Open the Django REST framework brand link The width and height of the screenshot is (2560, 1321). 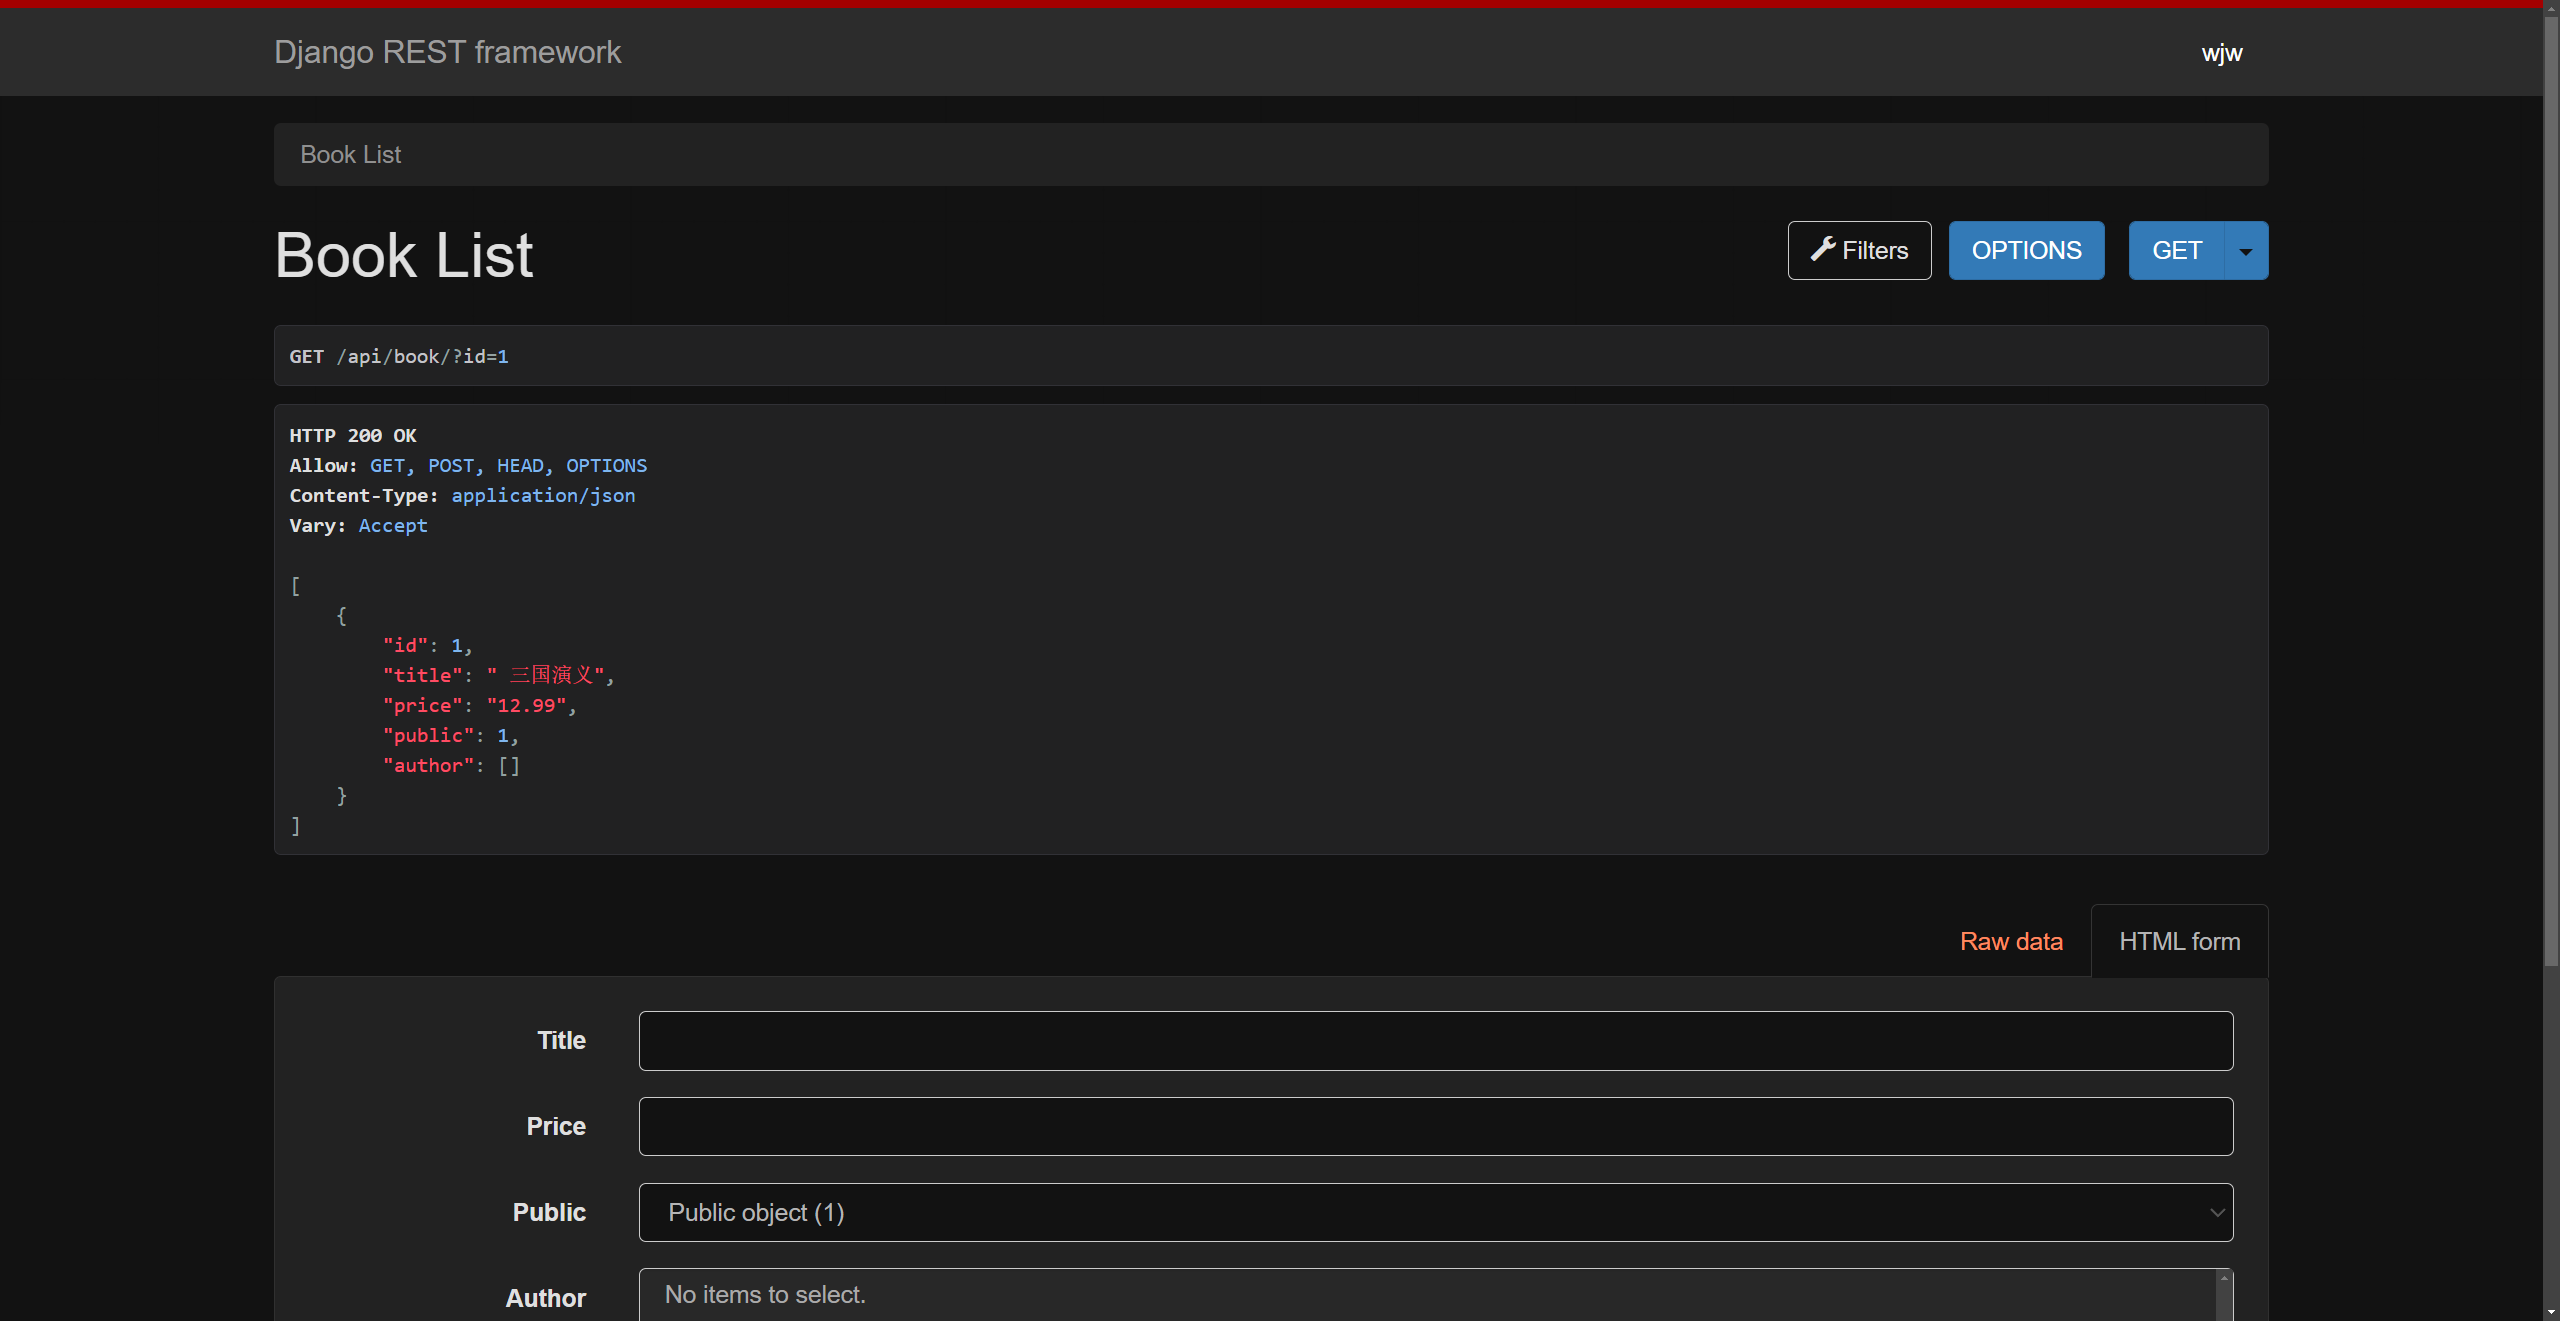click(447, 52)
